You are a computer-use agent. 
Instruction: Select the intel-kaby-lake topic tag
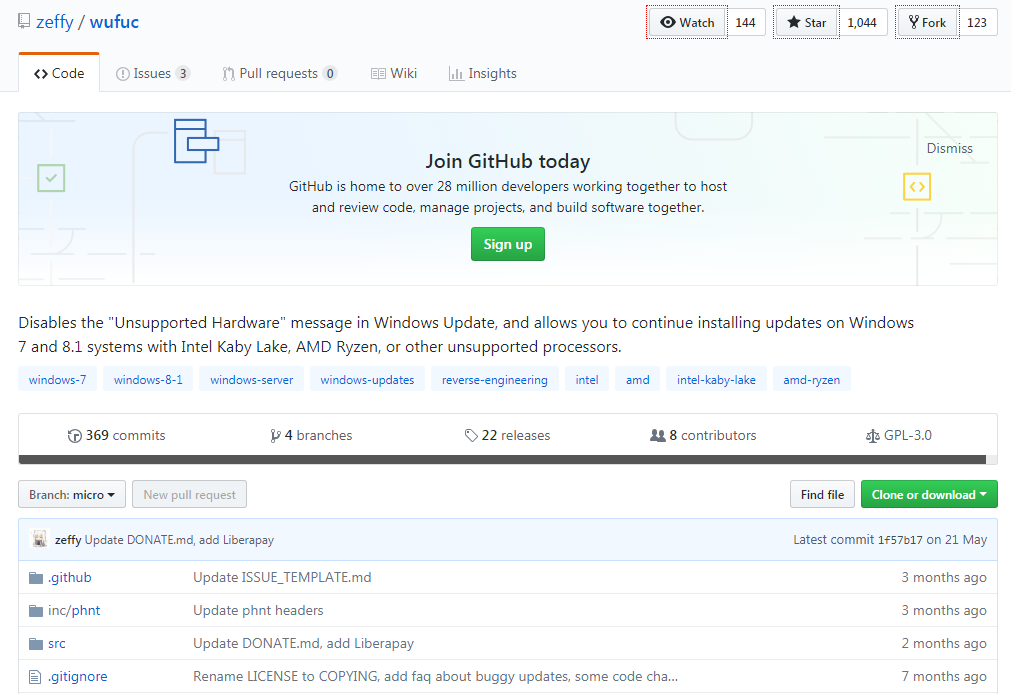716,379
